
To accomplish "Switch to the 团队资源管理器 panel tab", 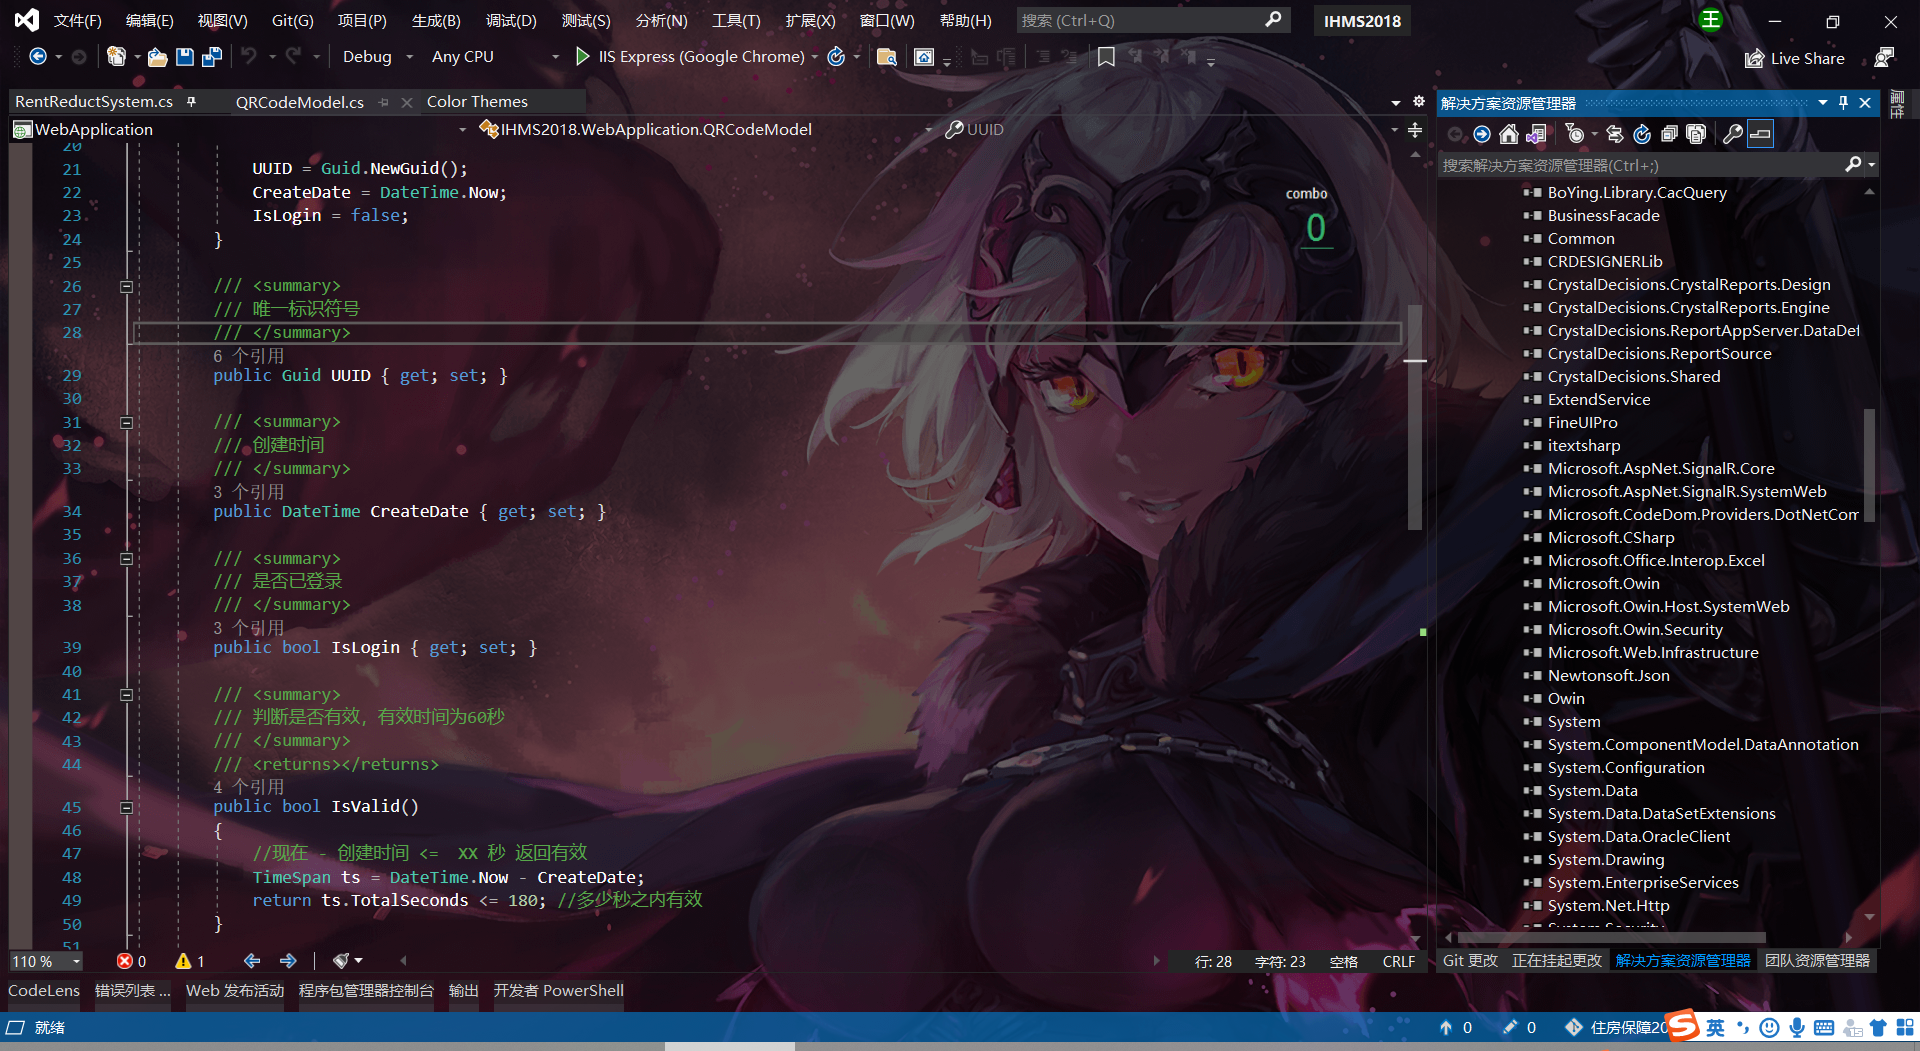I will 1817,960.
